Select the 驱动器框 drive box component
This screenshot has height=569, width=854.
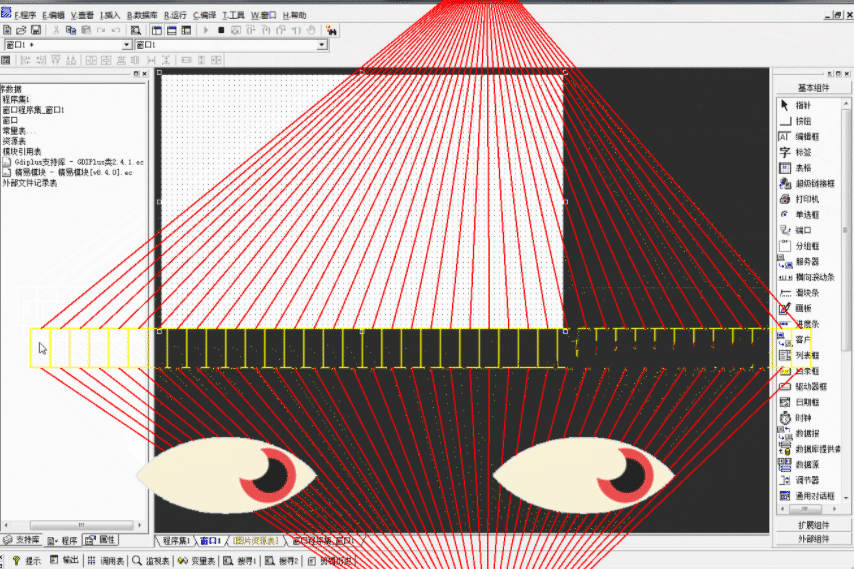(809, 387)
